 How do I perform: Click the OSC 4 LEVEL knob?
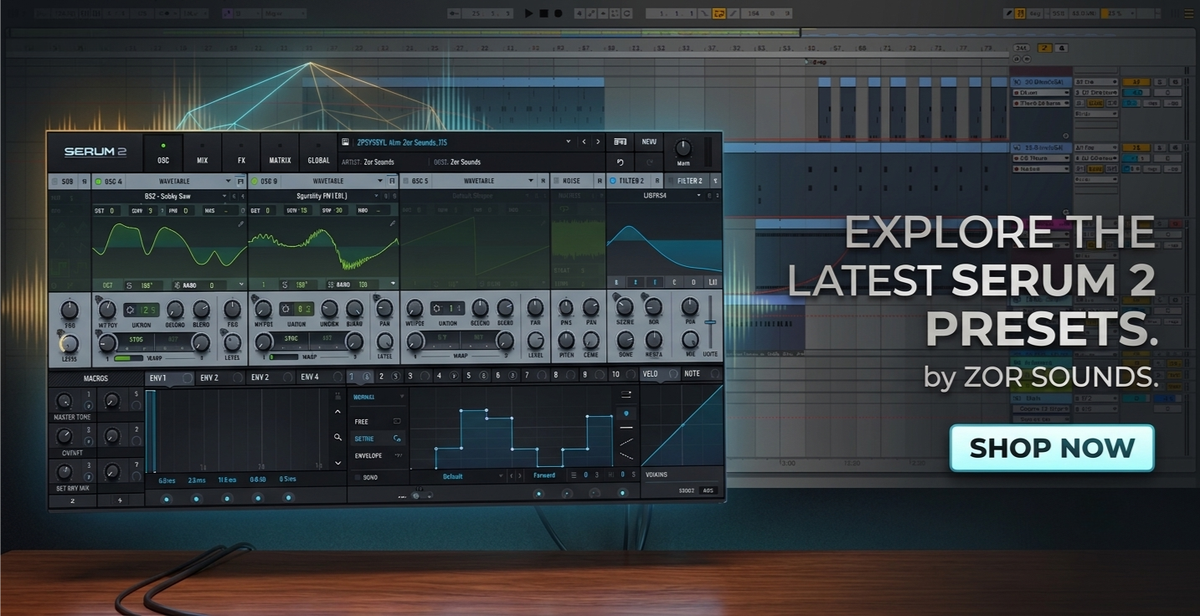232,342
